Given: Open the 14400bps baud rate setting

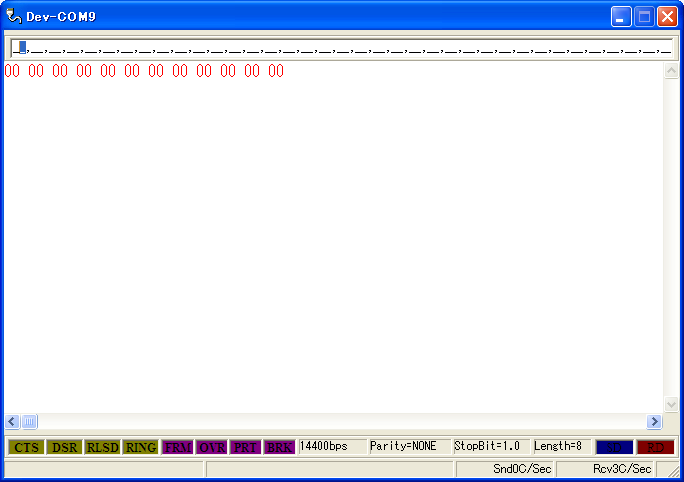Looking at the screenshot, I should pos(332,446).
